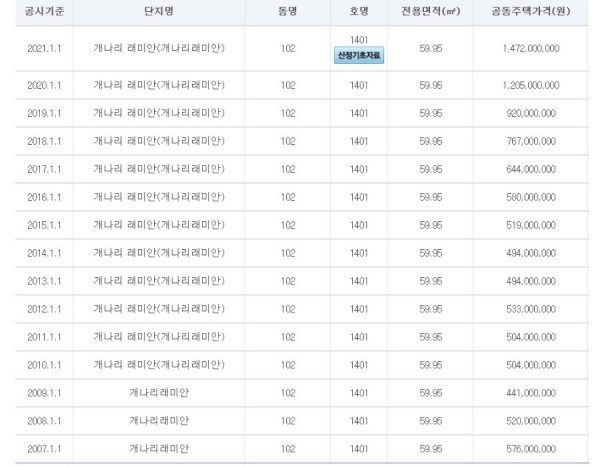600x466 pixels.
Task: Click the 2016.1.1 date cell
Action: tap(44, 197)
